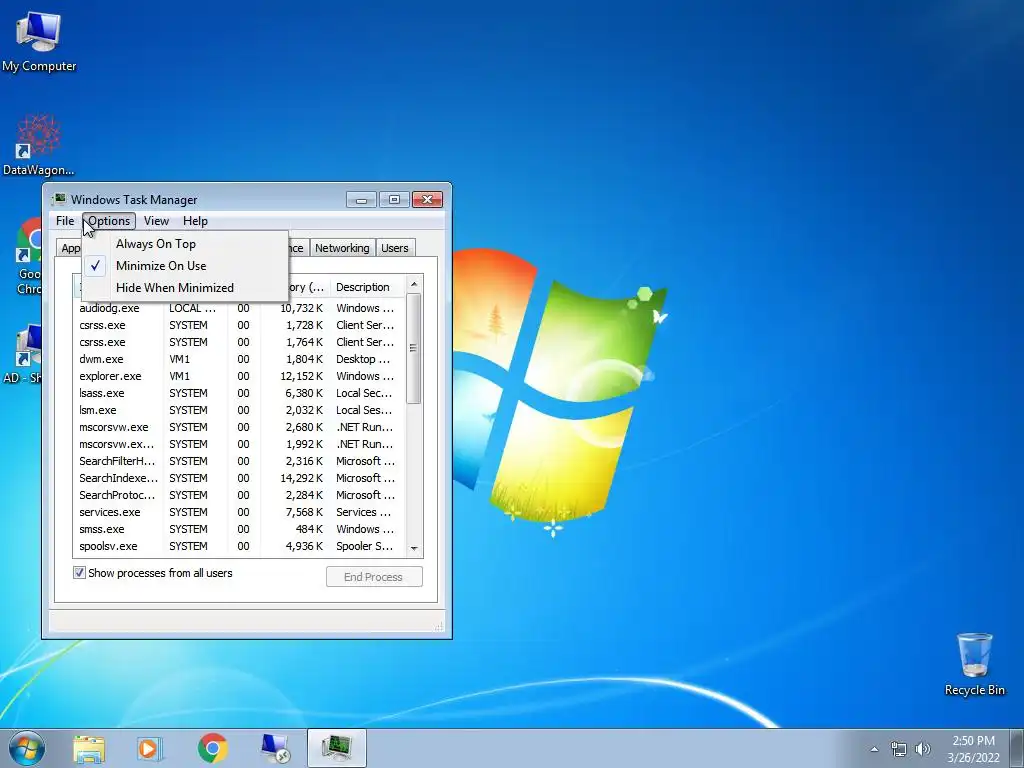Image resolution: width=1024 pixels, height=768 pixels.
Task: Select the Recycle Bin icon
Action: 974,664
